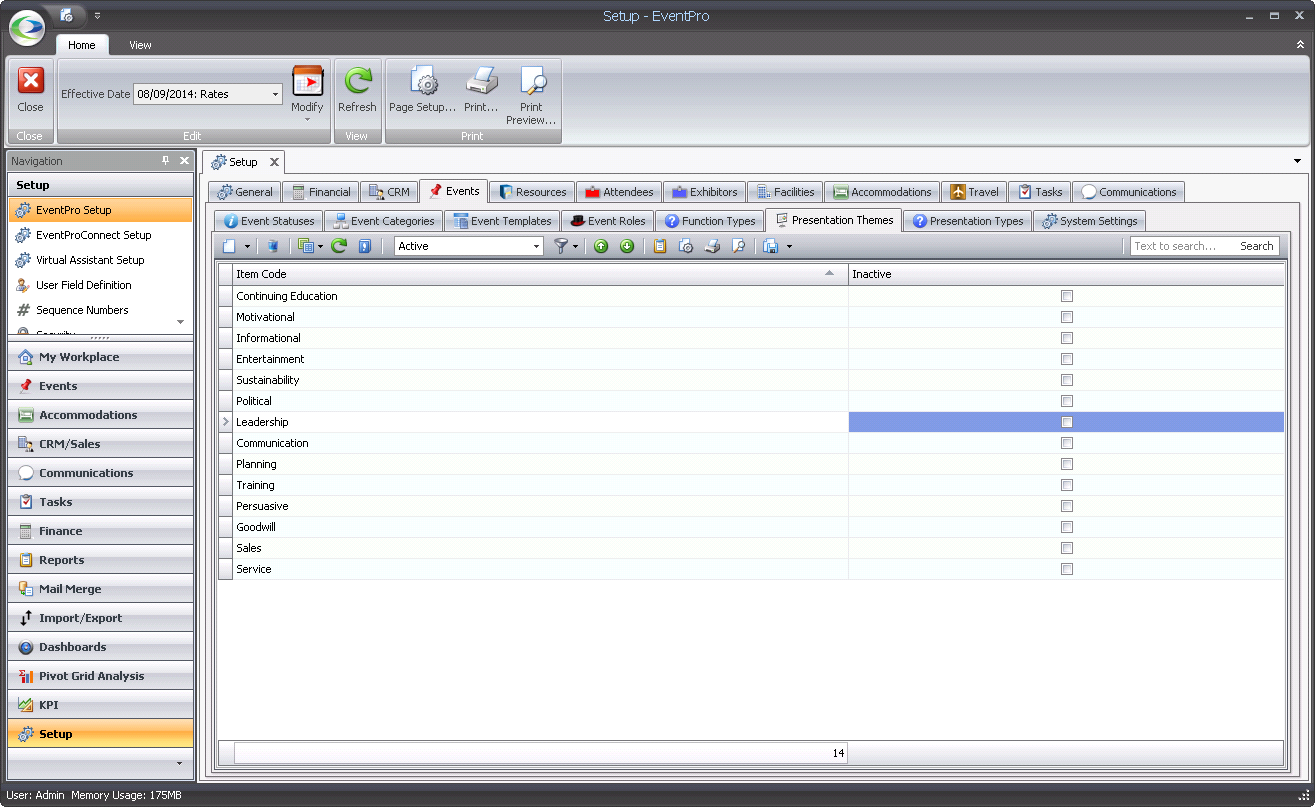Click the Text to search input field
The height and width of the screenshot is (807, 1315).
[x=1183, y=246]
